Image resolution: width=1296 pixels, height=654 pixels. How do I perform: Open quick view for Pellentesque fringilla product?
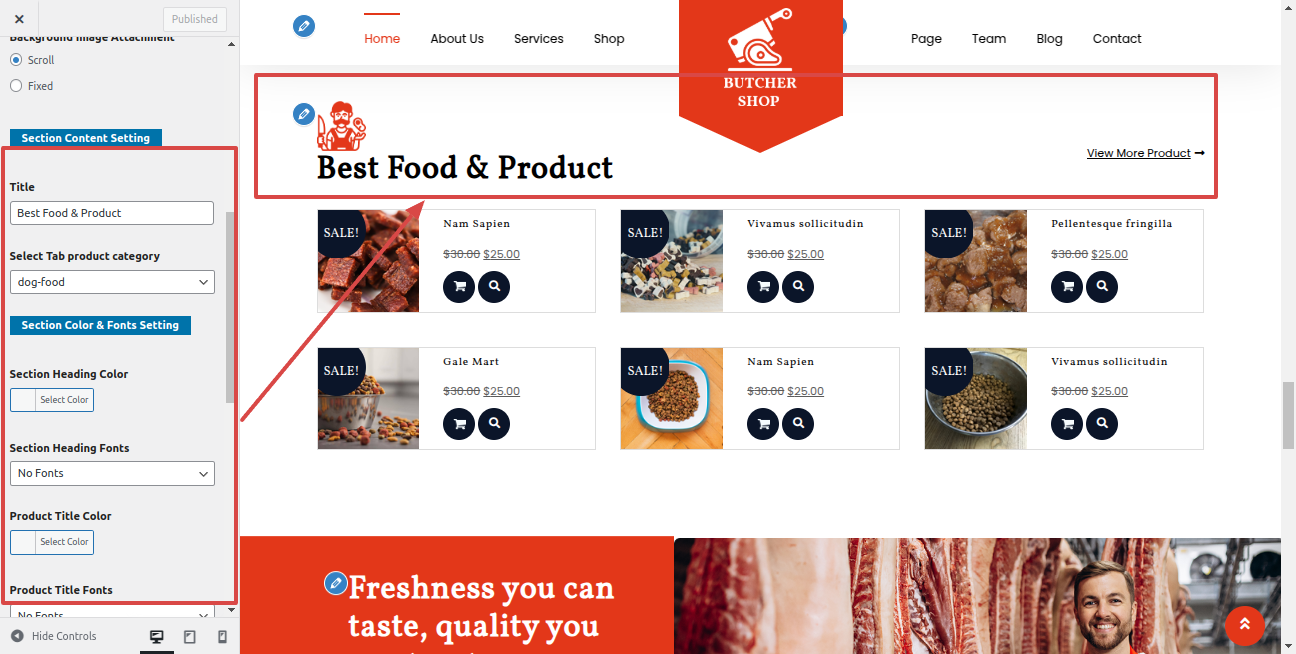pyautogui.click(x=1102, y=286)
